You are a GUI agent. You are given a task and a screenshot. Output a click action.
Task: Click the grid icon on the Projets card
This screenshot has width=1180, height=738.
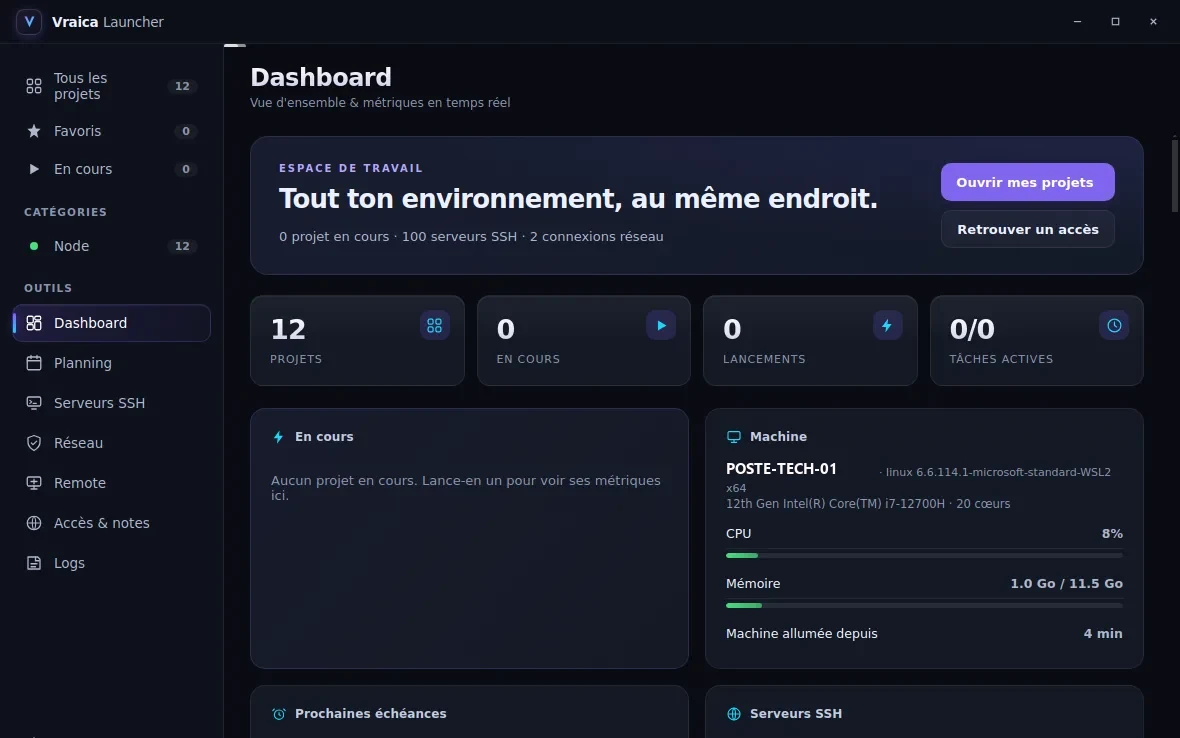coord(434,326)
